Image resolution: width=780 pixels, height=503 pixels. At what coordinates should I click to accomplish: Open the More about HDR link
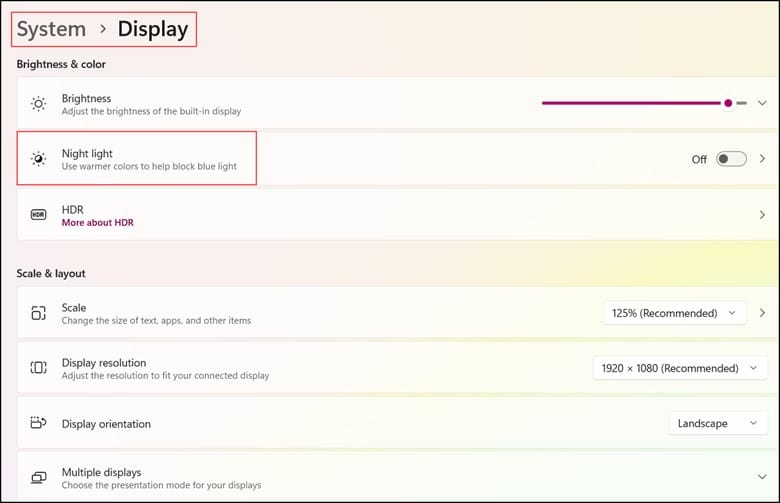(x=98, y=222)
